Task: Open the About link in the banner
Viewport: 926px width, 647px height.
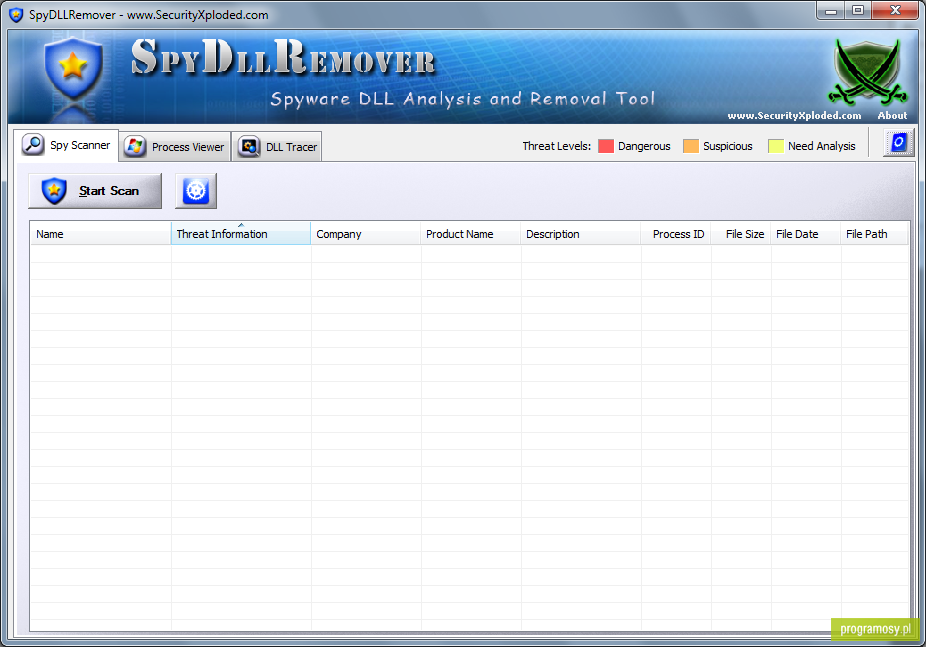Action: (x=892, y=116)
